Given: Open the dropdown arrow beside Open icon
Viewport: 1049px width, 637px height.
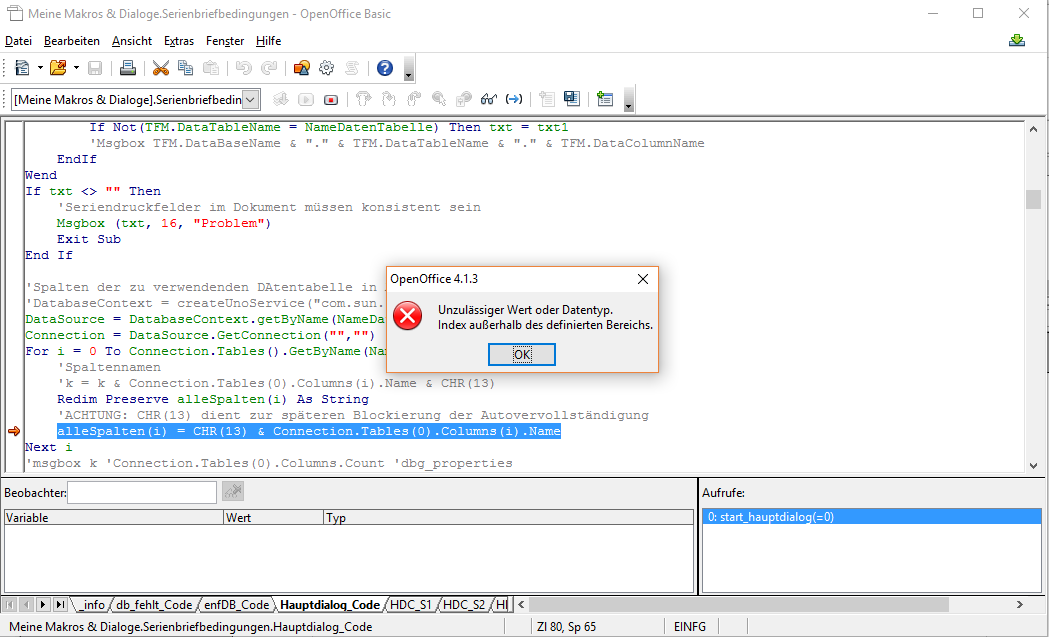Looking at the screenshot, I should [76, 68].
